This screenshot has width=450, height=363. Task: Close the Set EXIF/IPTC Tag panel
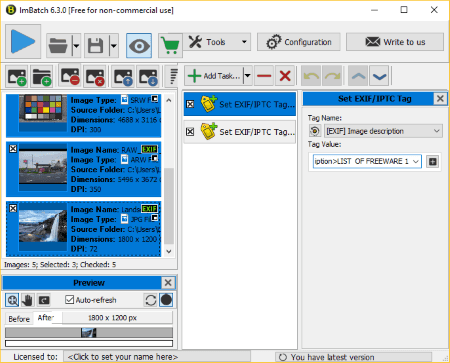pyautogui.click(x=440, y=99)
